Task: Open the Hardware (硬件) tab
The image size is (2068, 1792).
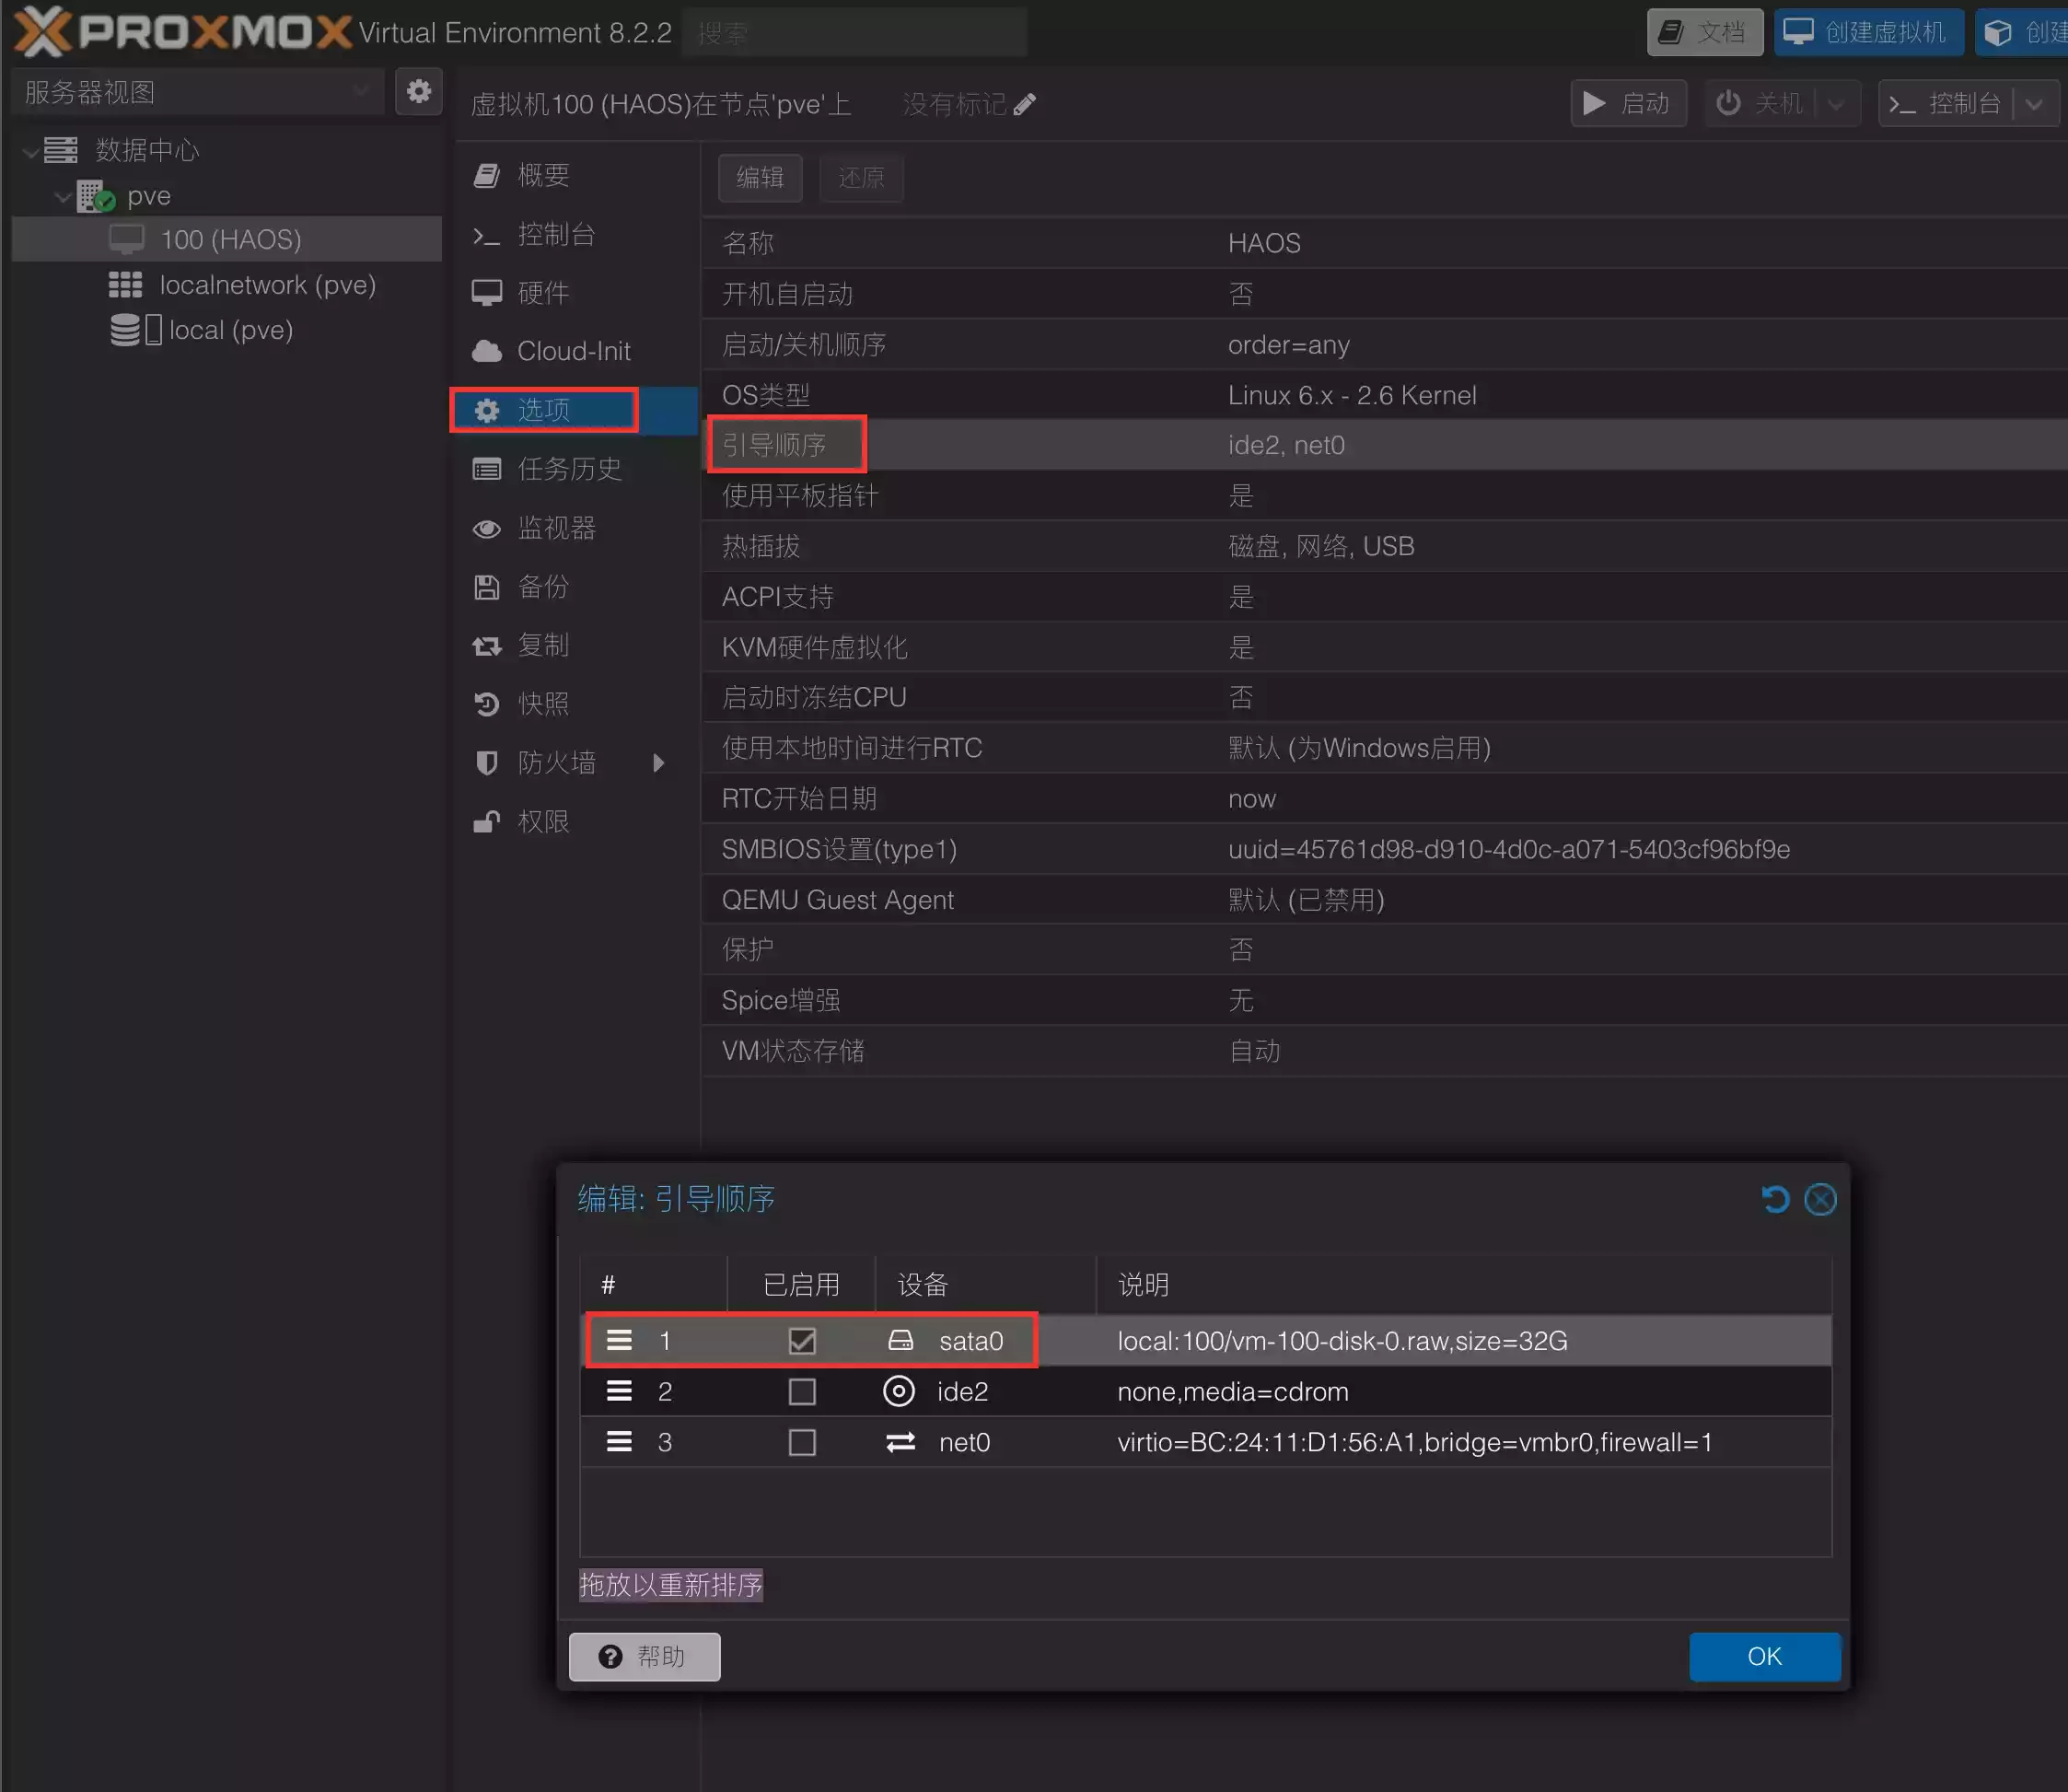Action: [x=543, y=293]
